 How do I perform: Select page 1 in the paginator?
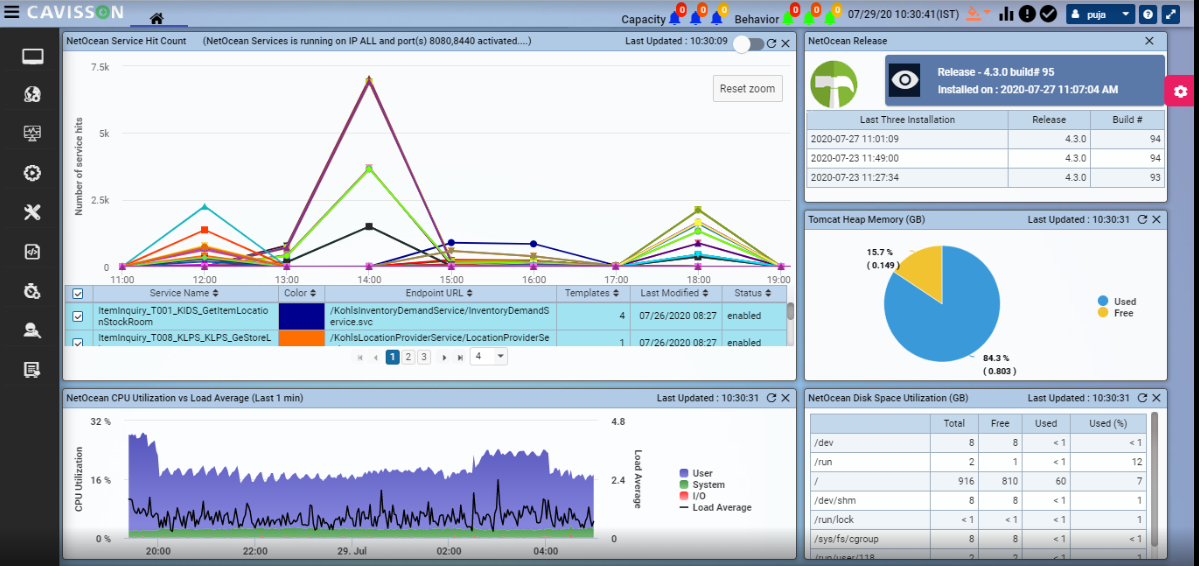pos(392,356)
